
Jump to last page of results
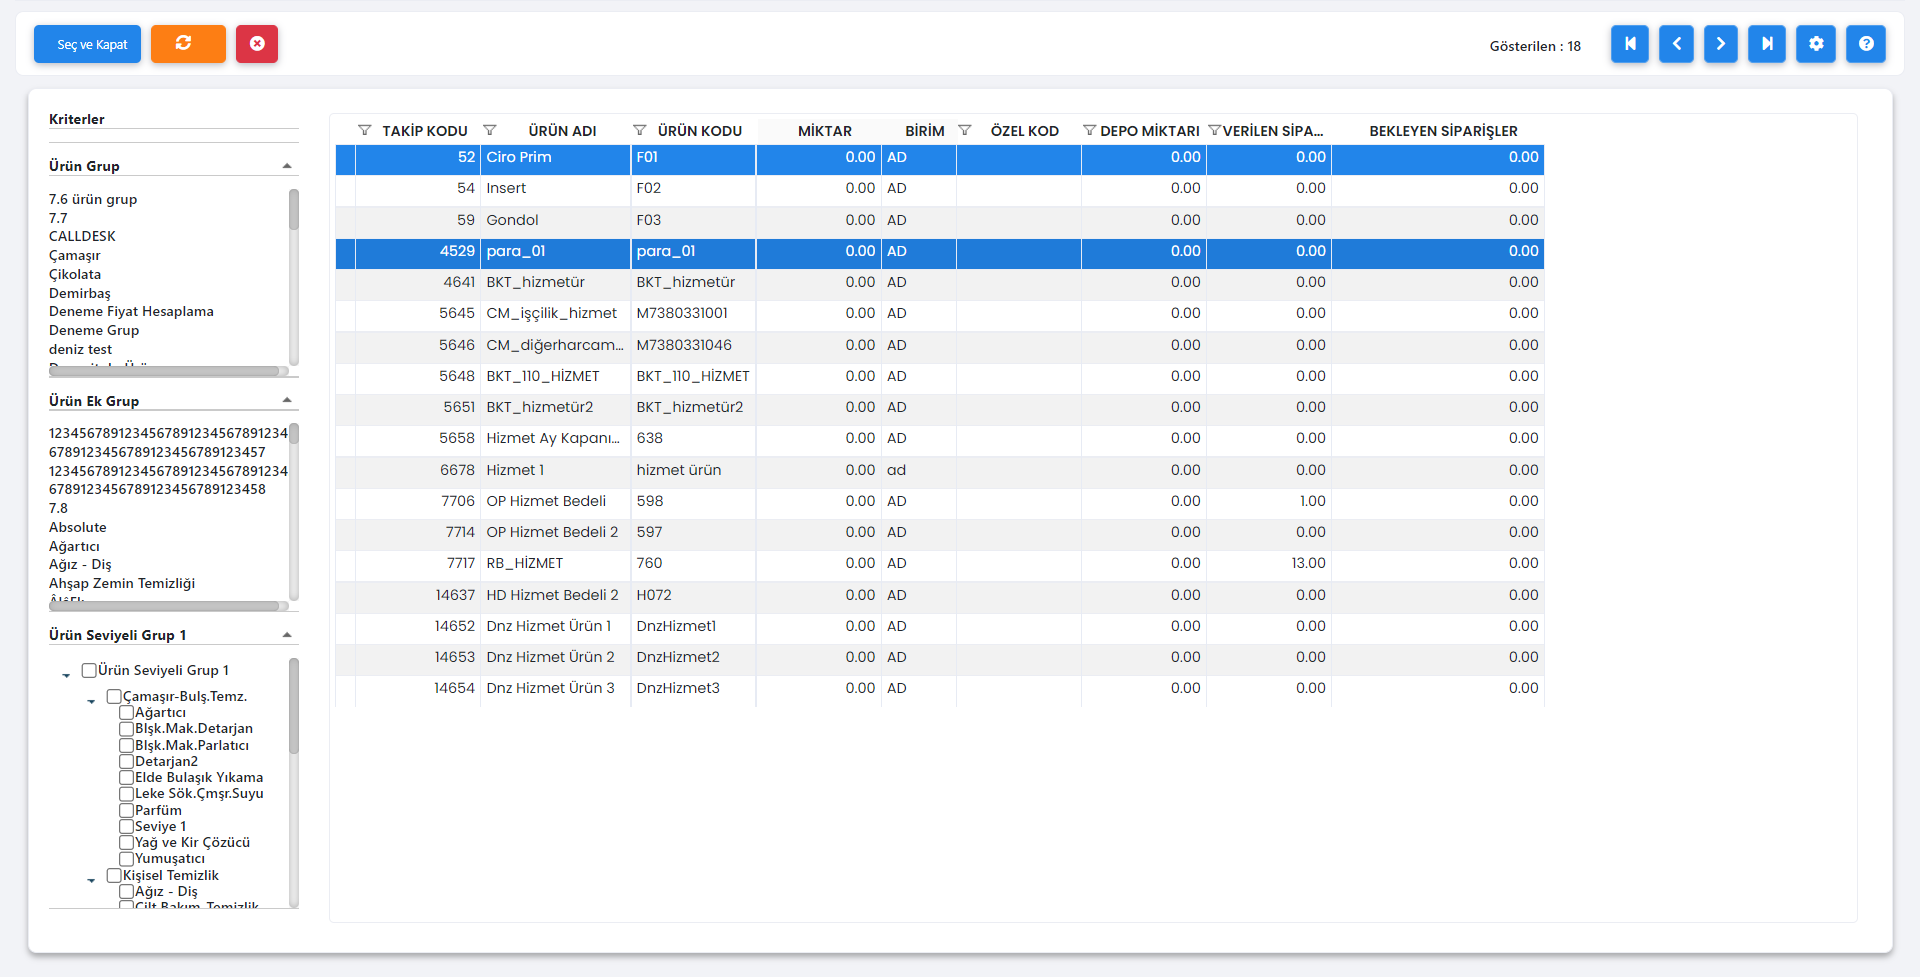coord(1766,44)
